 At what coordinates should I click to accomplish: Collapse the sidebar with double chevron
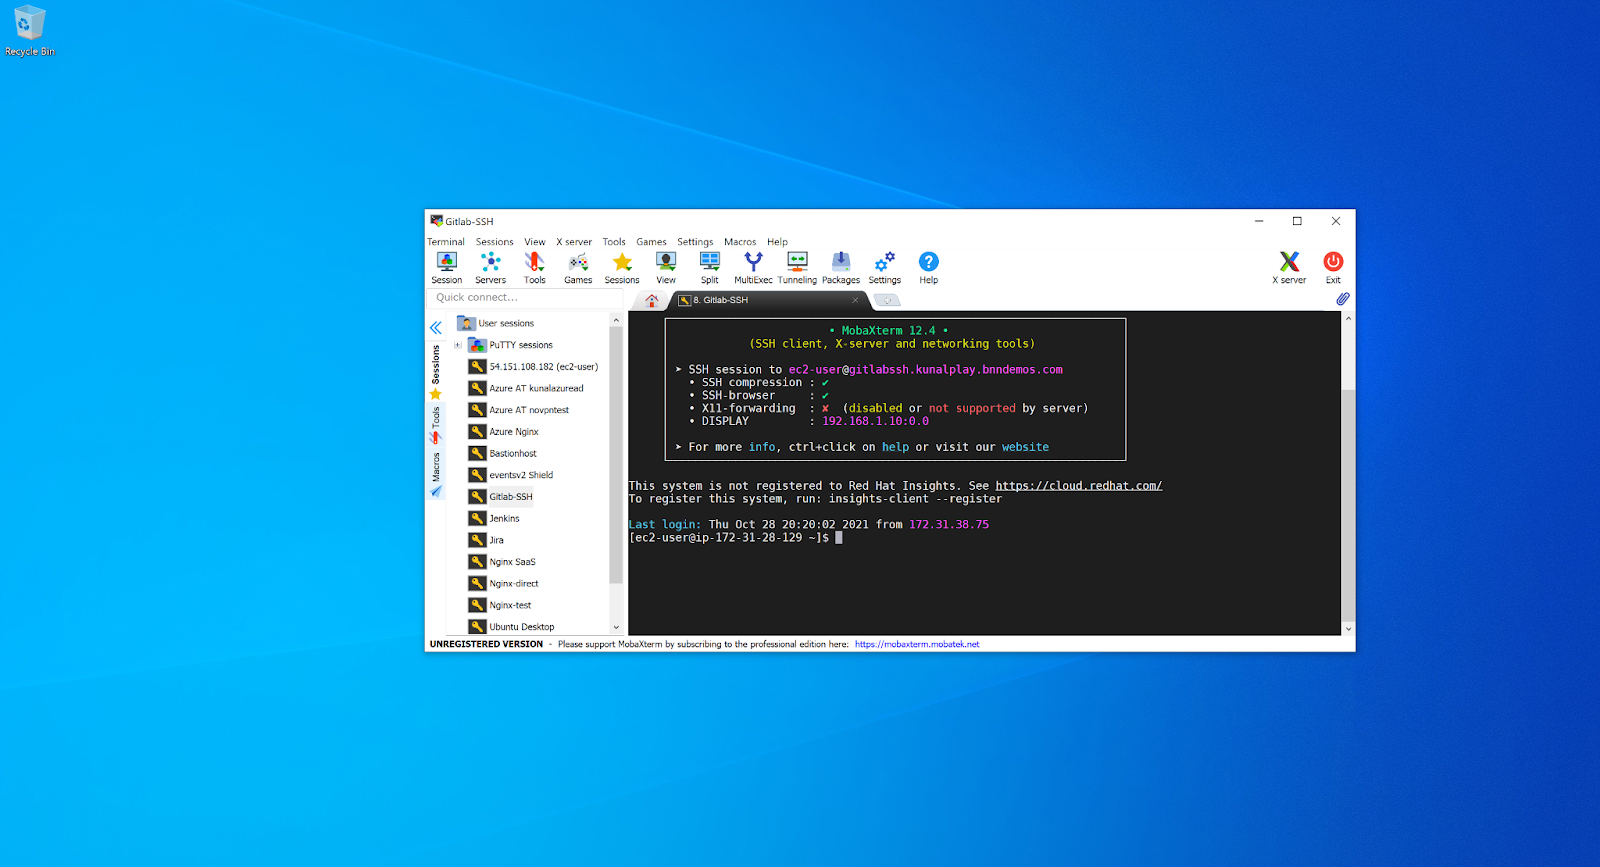pyautogui.click(x=436, y=327)
